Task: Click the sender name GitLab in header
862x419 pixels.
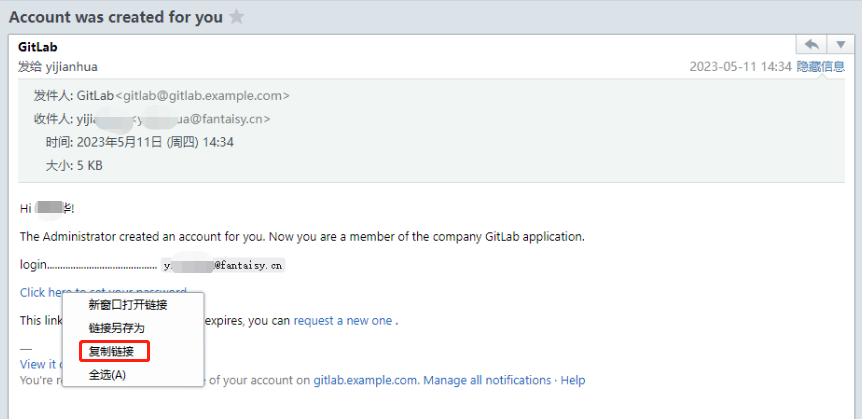Action: [x=36, y=47]
